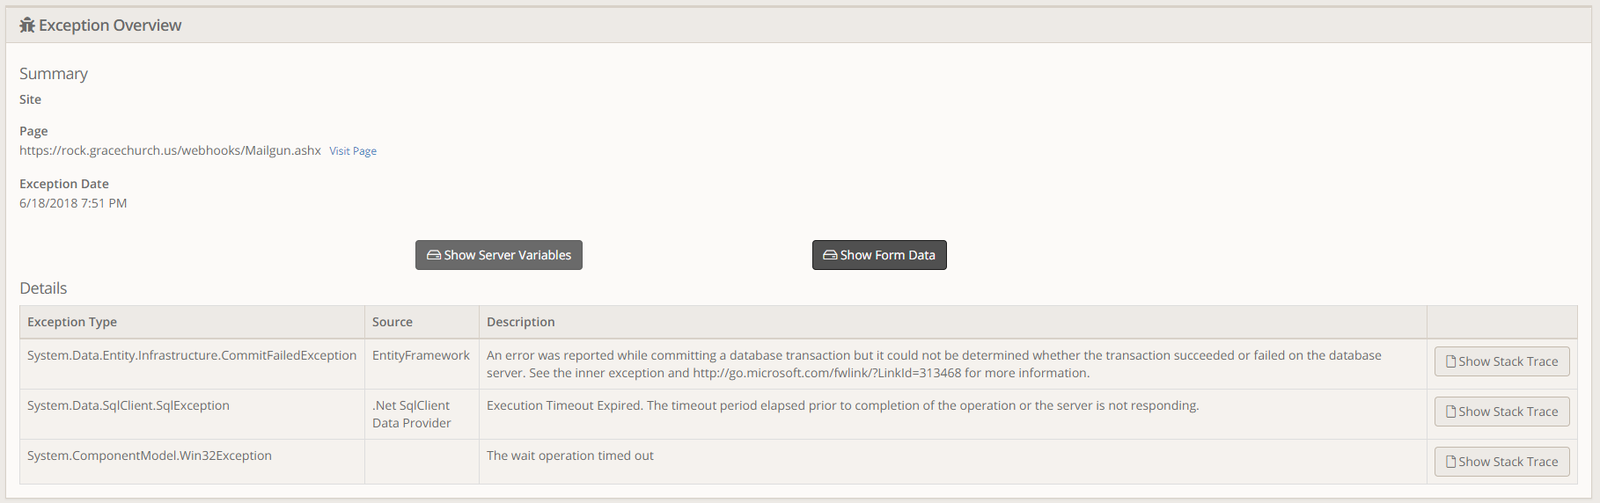Click the Description column header

click(520, 322)
